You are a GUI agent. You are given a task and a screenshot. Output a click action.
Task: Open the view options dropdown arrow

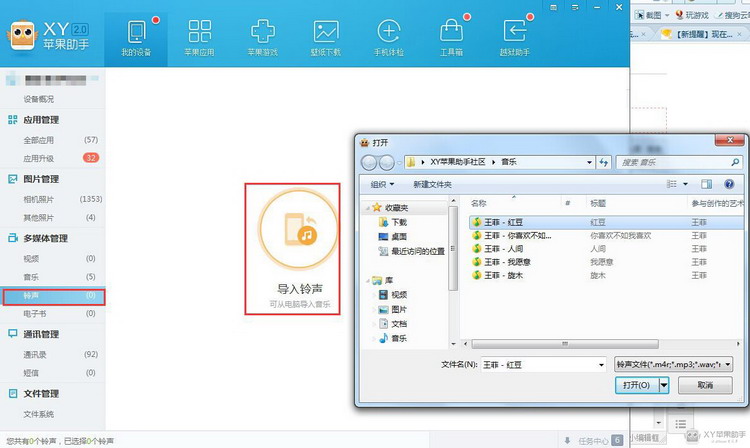[x=685, y=184]
